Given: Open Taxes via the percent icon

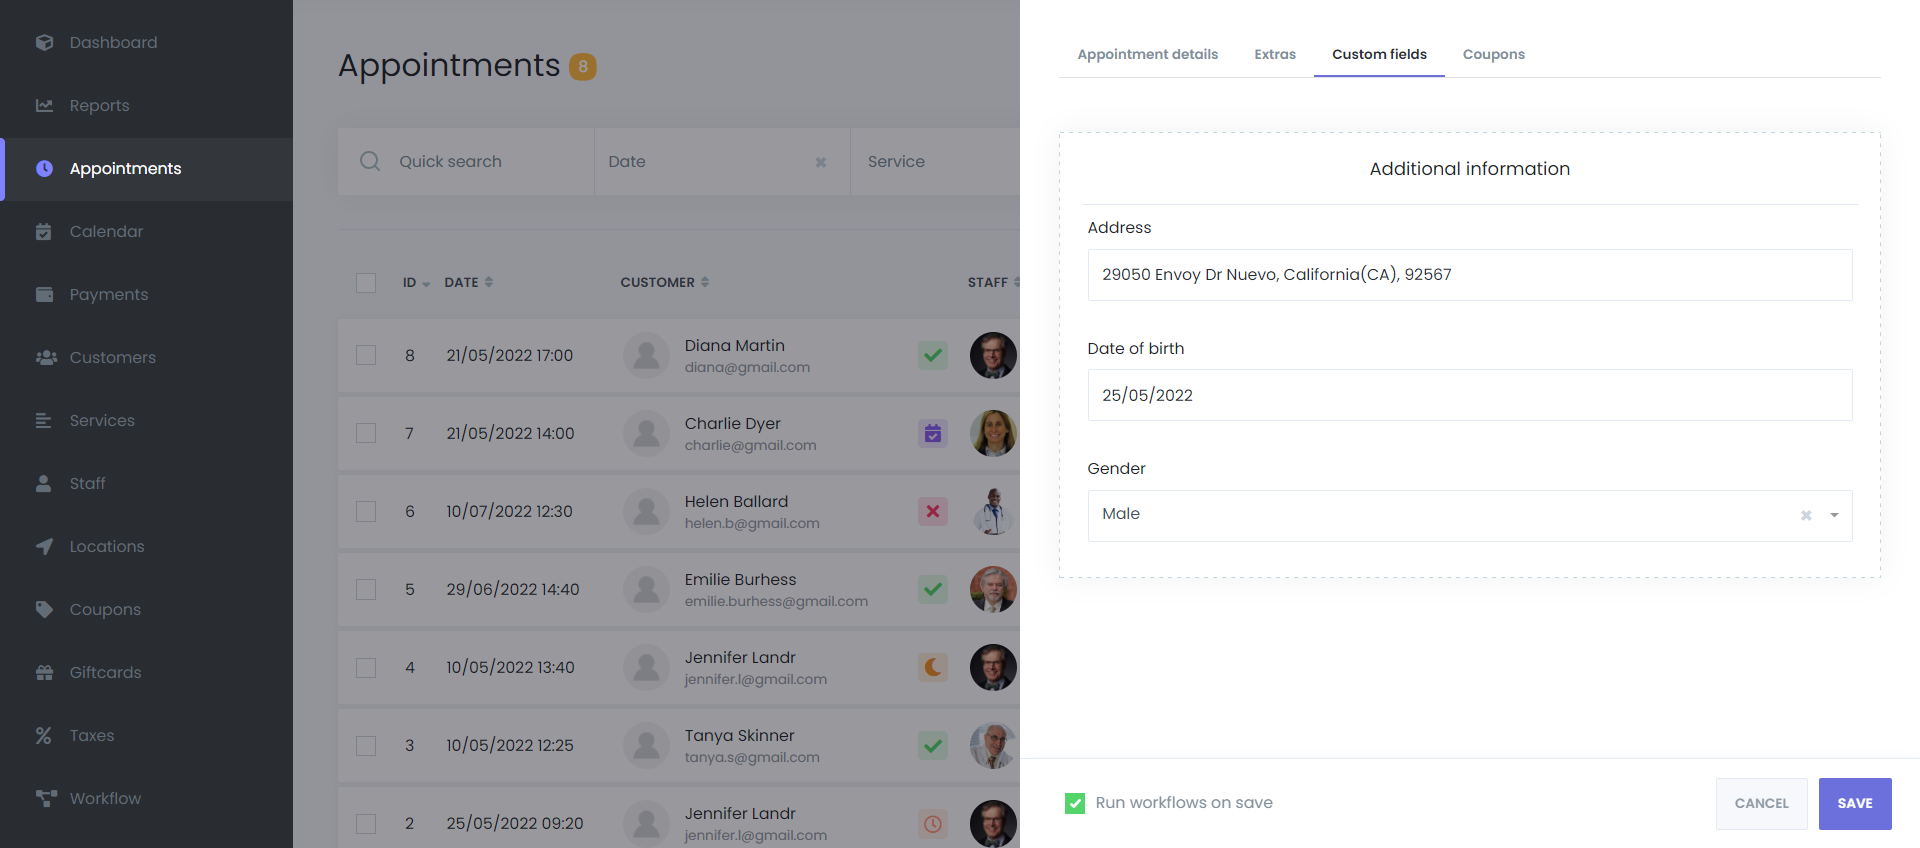Looking at the screenshot, I should click(x=44, y=735).
